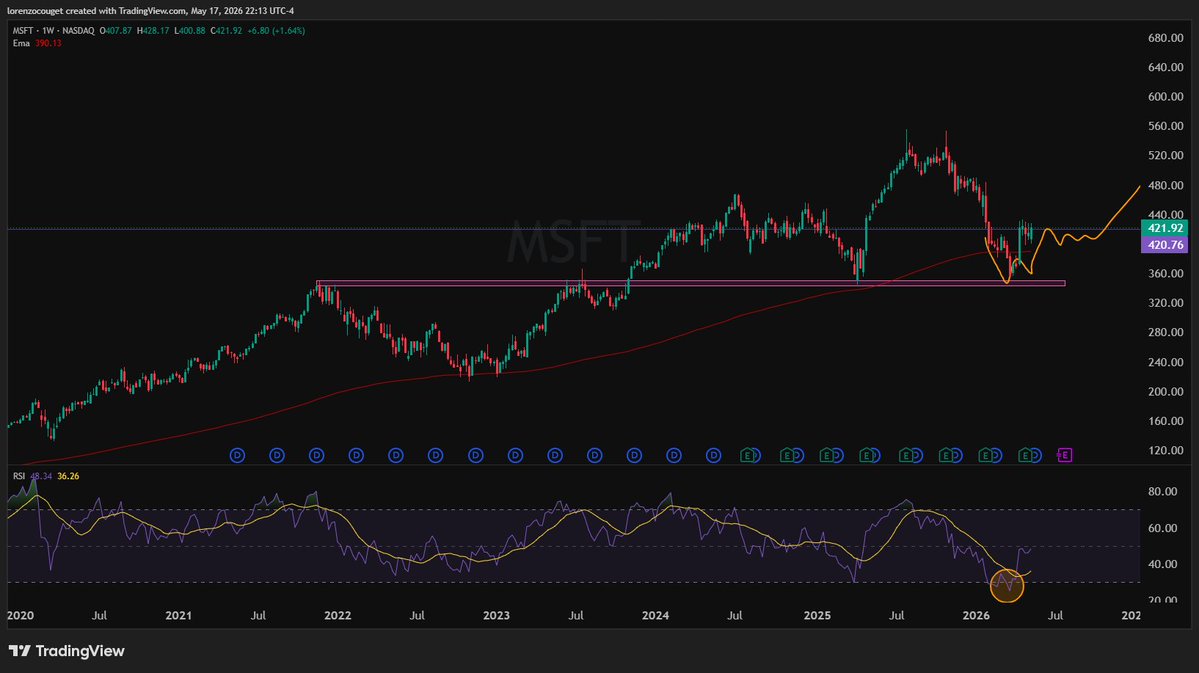1199x673 pixels.
Task: Click the May 2022 dividend D marker
Action: [396, 455]
